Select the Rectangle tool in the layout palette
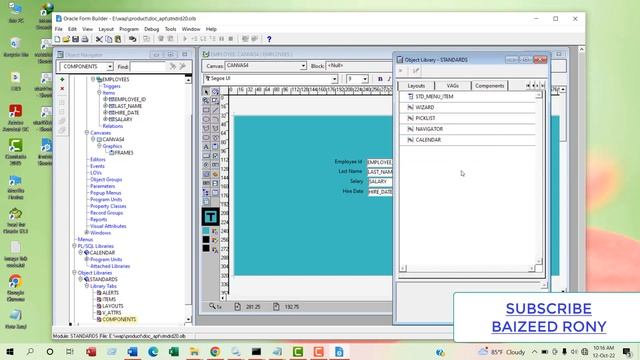 click(206, 110)
